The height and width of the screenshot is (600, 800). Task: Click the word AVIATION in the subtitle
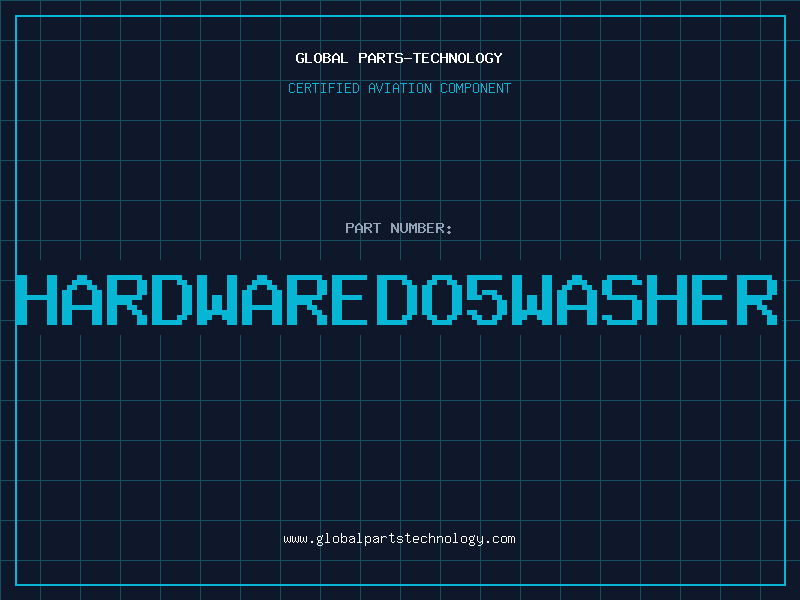click(398, 88)
